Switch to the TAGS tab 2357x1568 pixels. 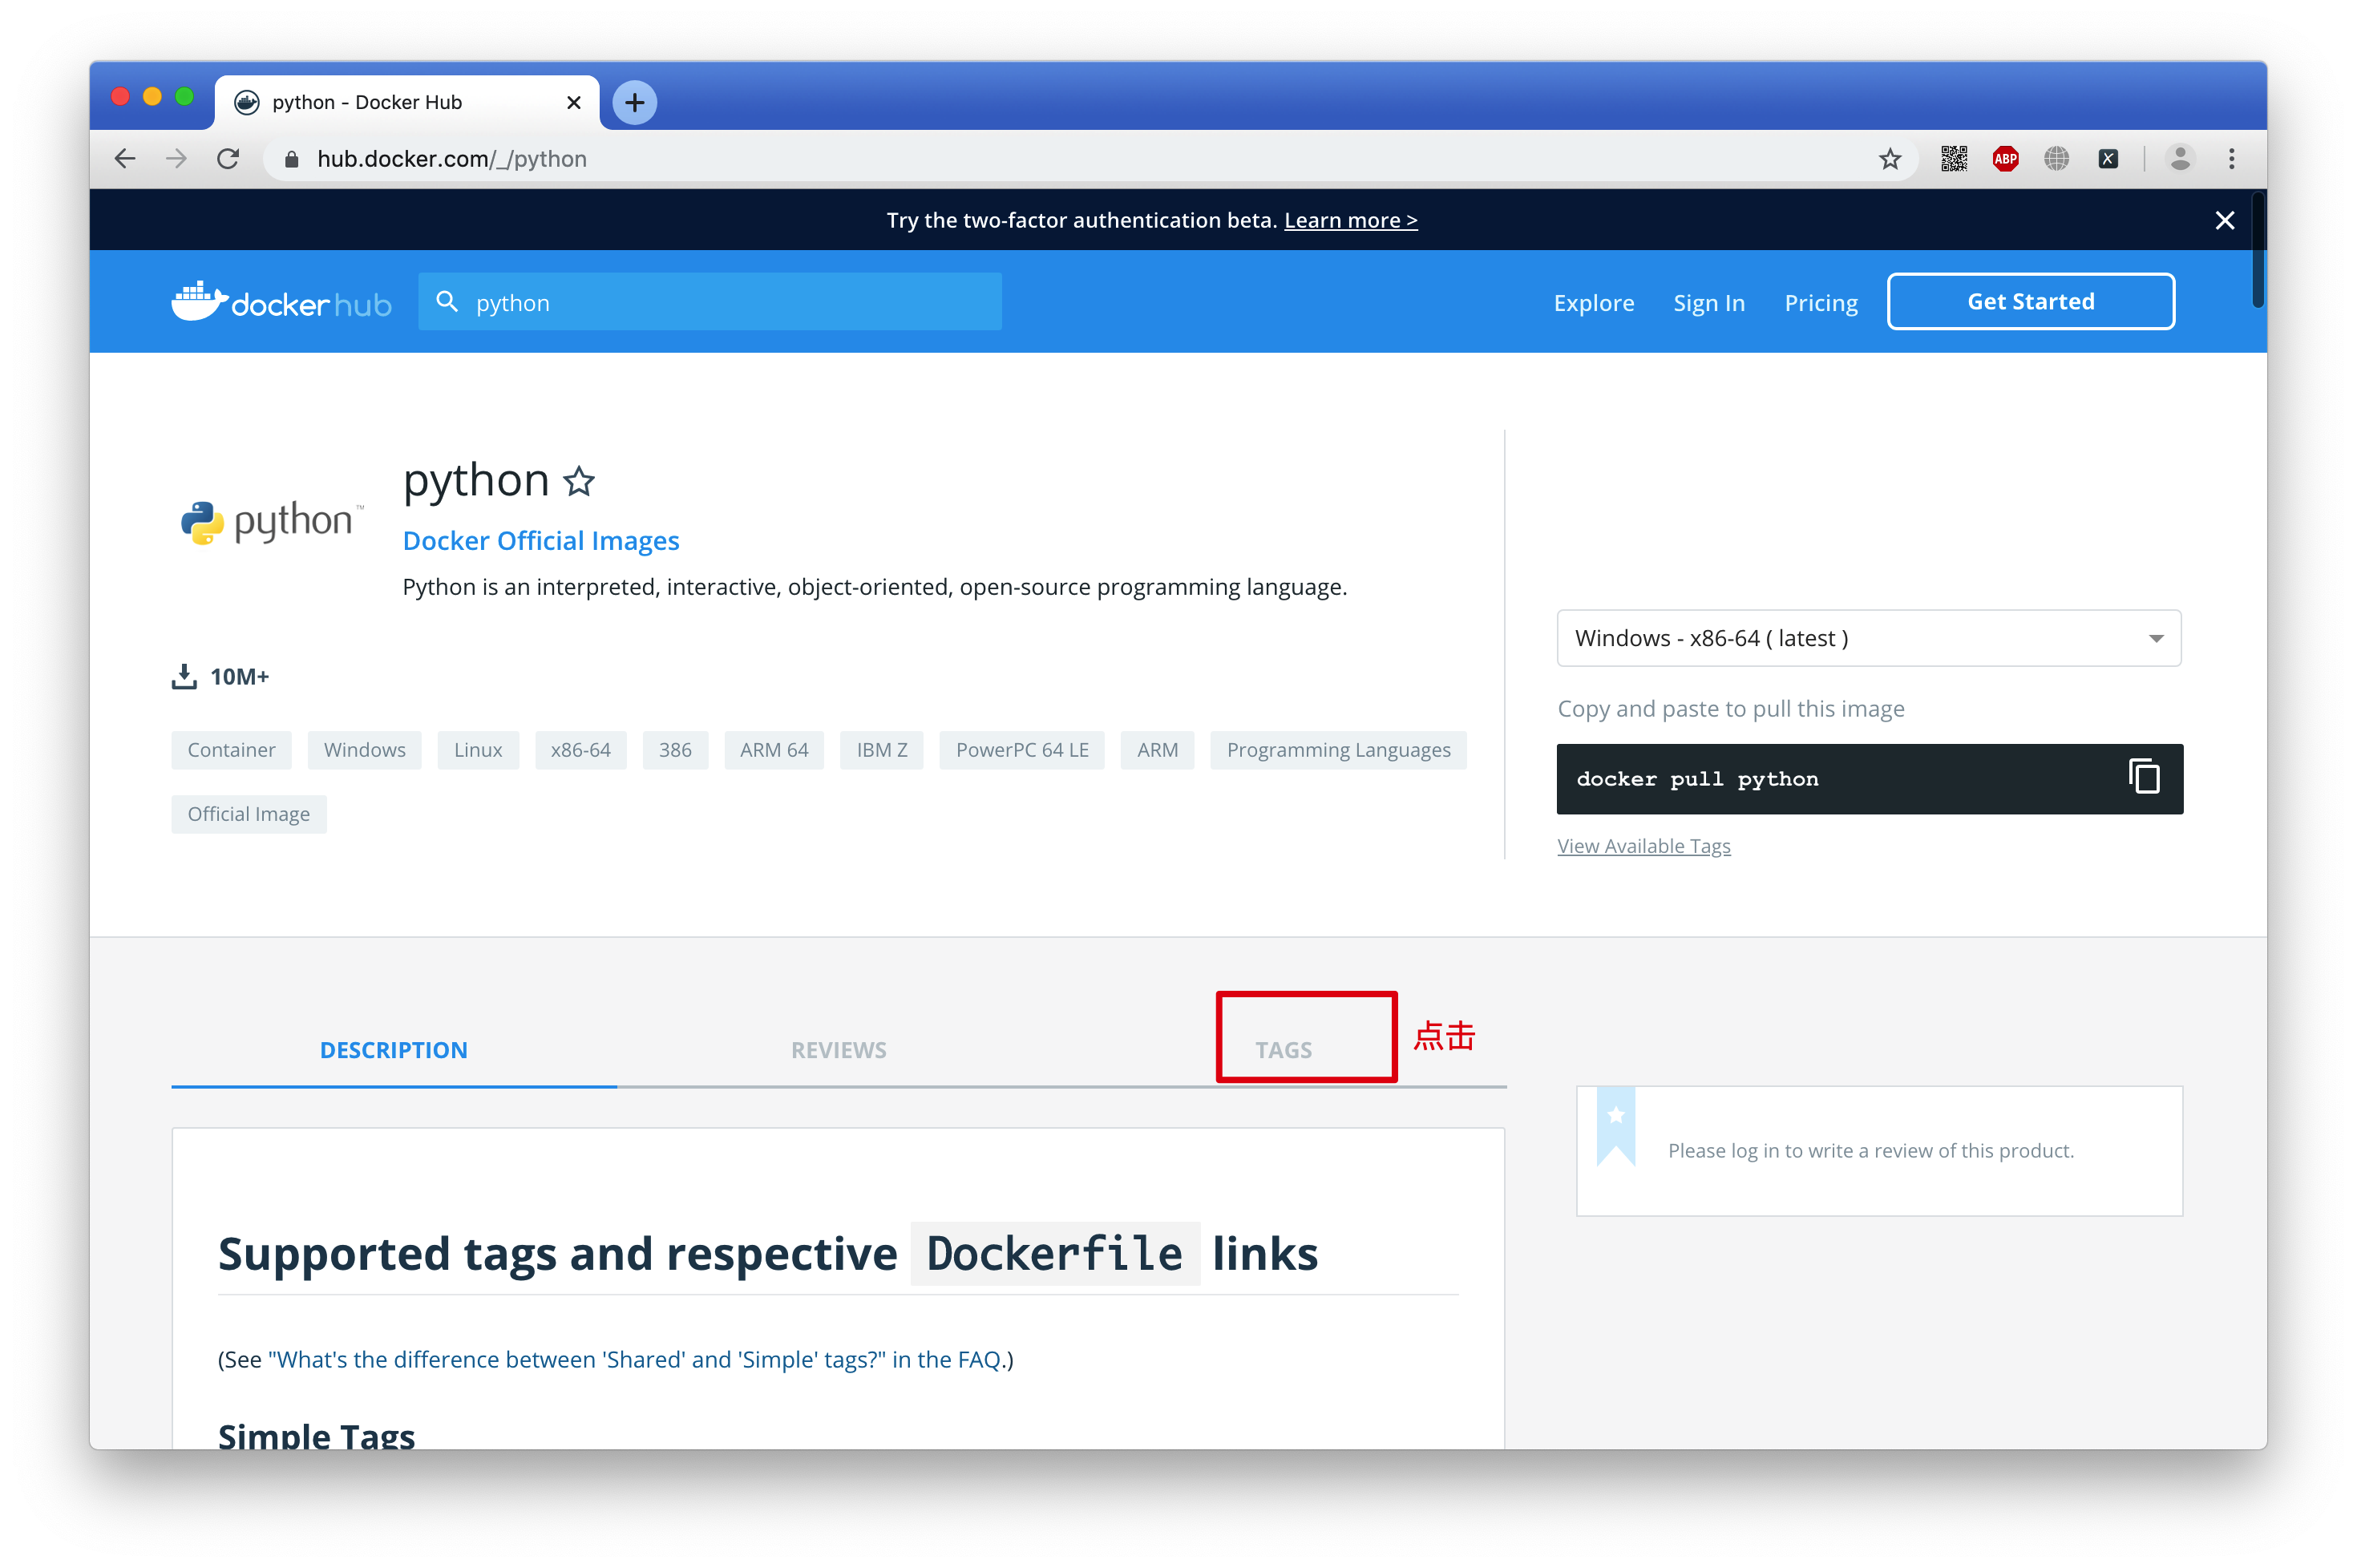tap(1283, 1049)
